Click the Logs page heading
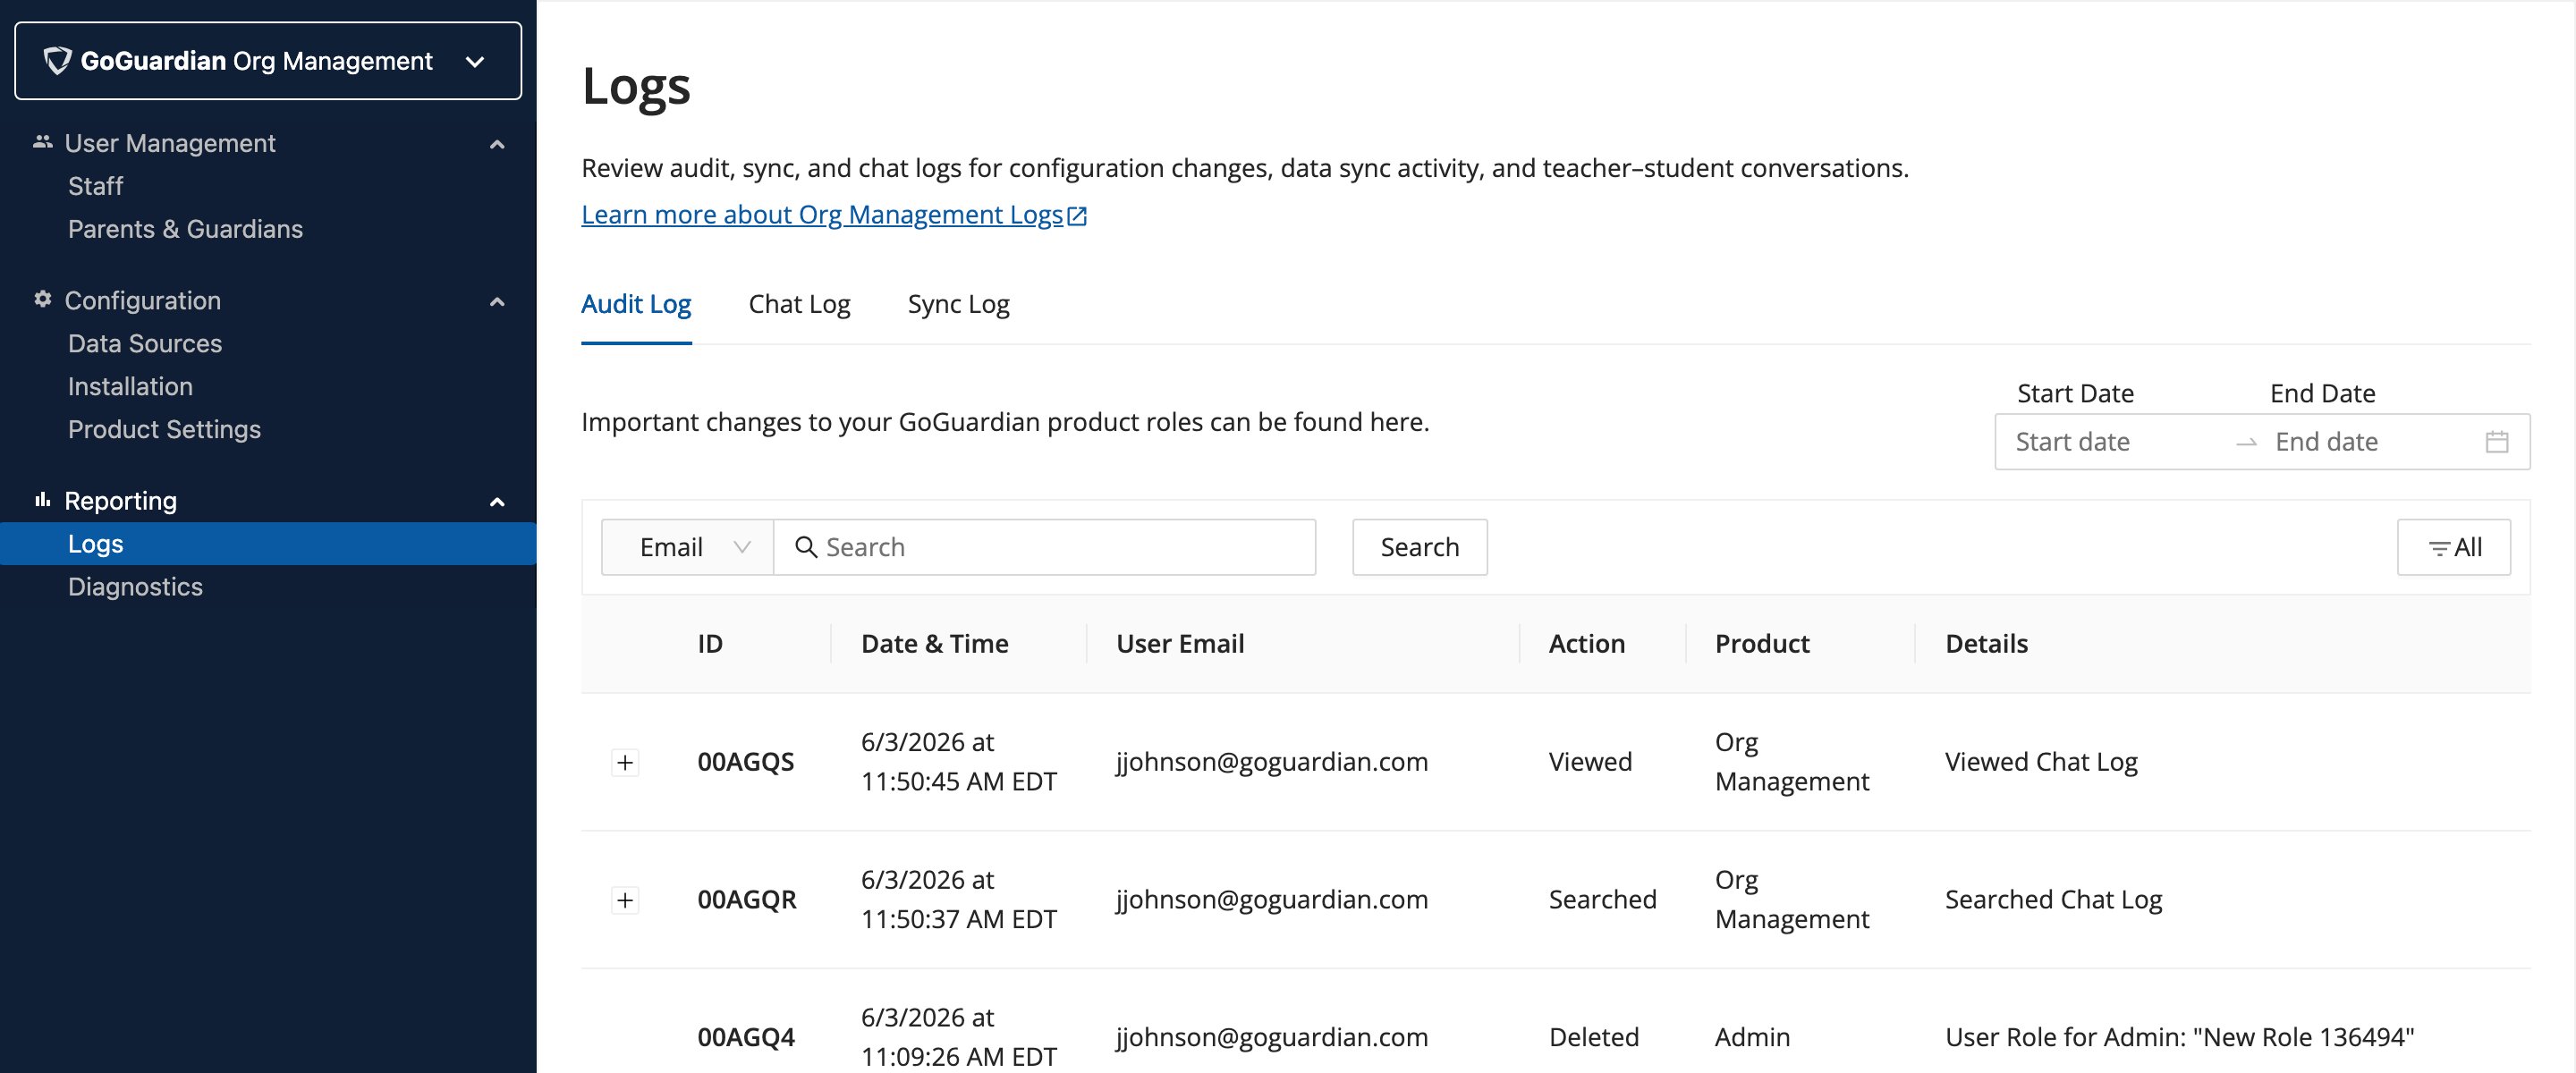This screenshot has width=2576, height=1073. [636, 86]
